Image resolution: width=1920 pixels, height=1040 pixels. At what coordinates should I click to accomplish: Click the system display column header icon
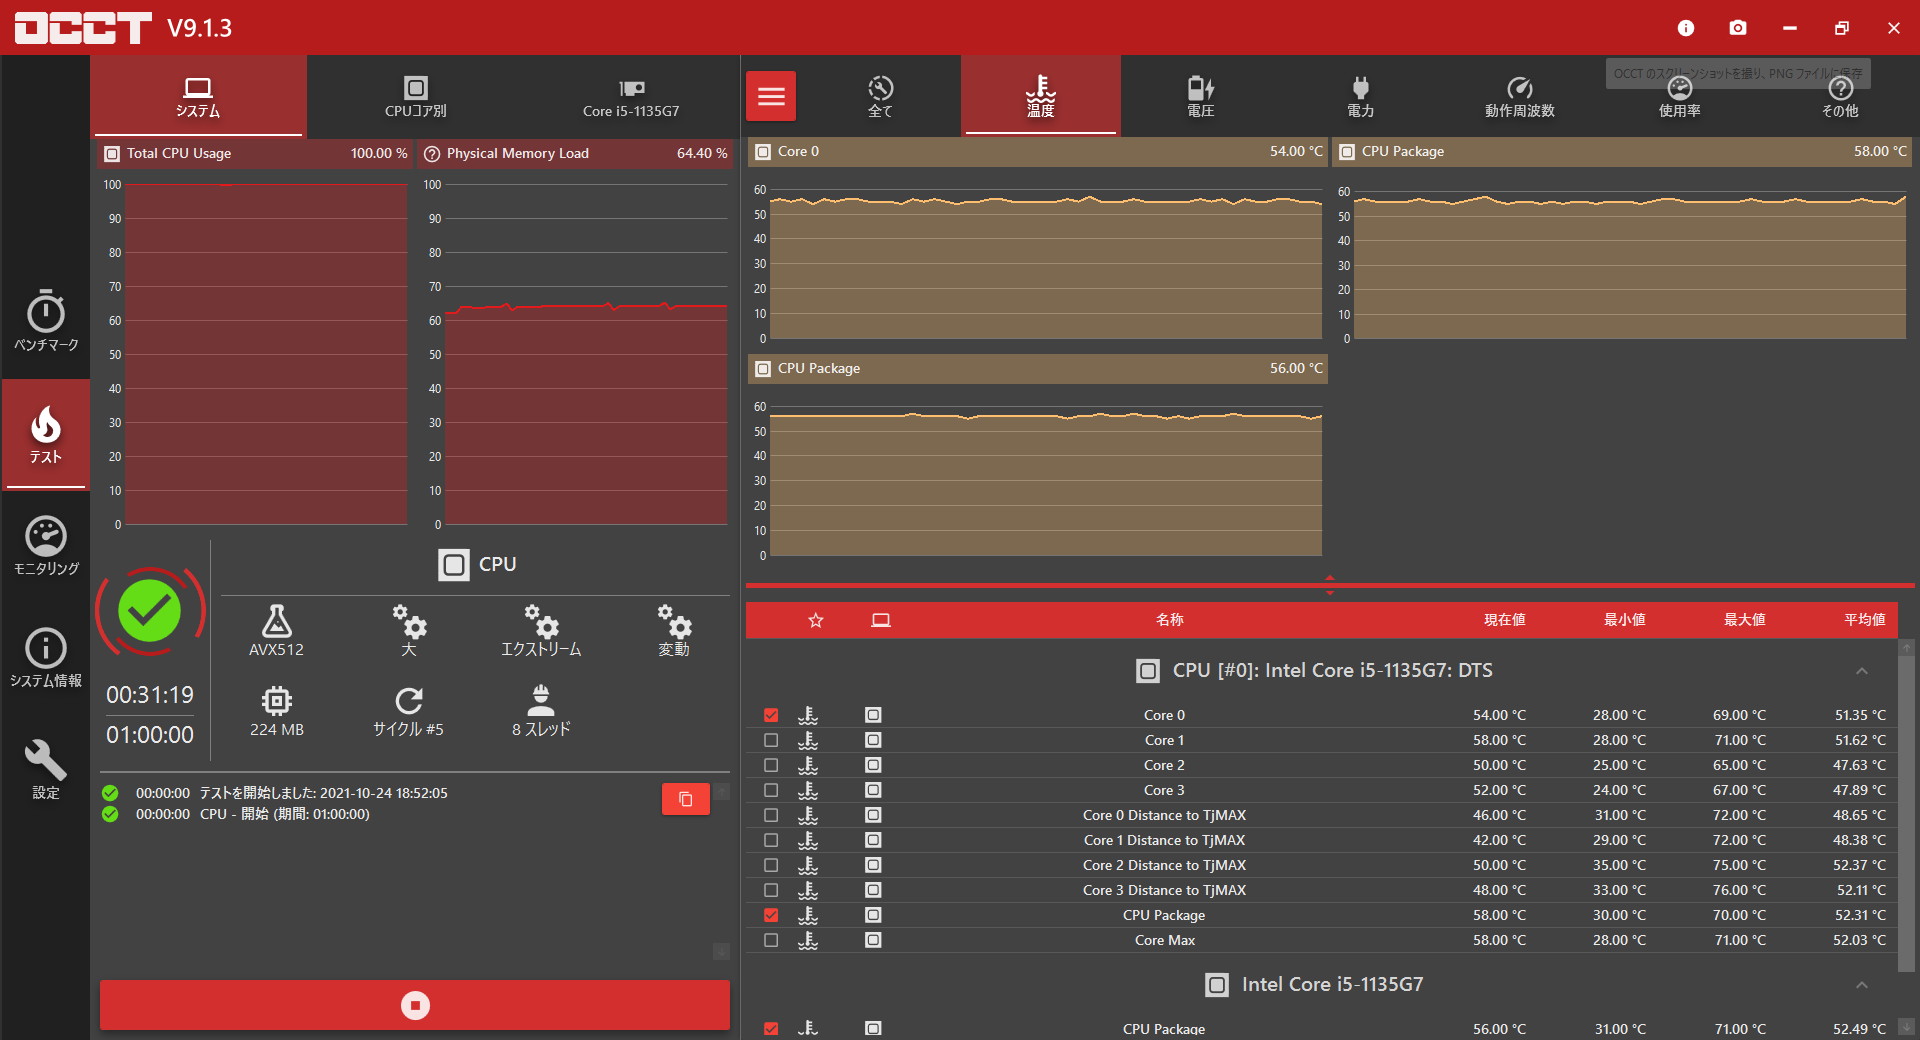click(x=881, y=620)
